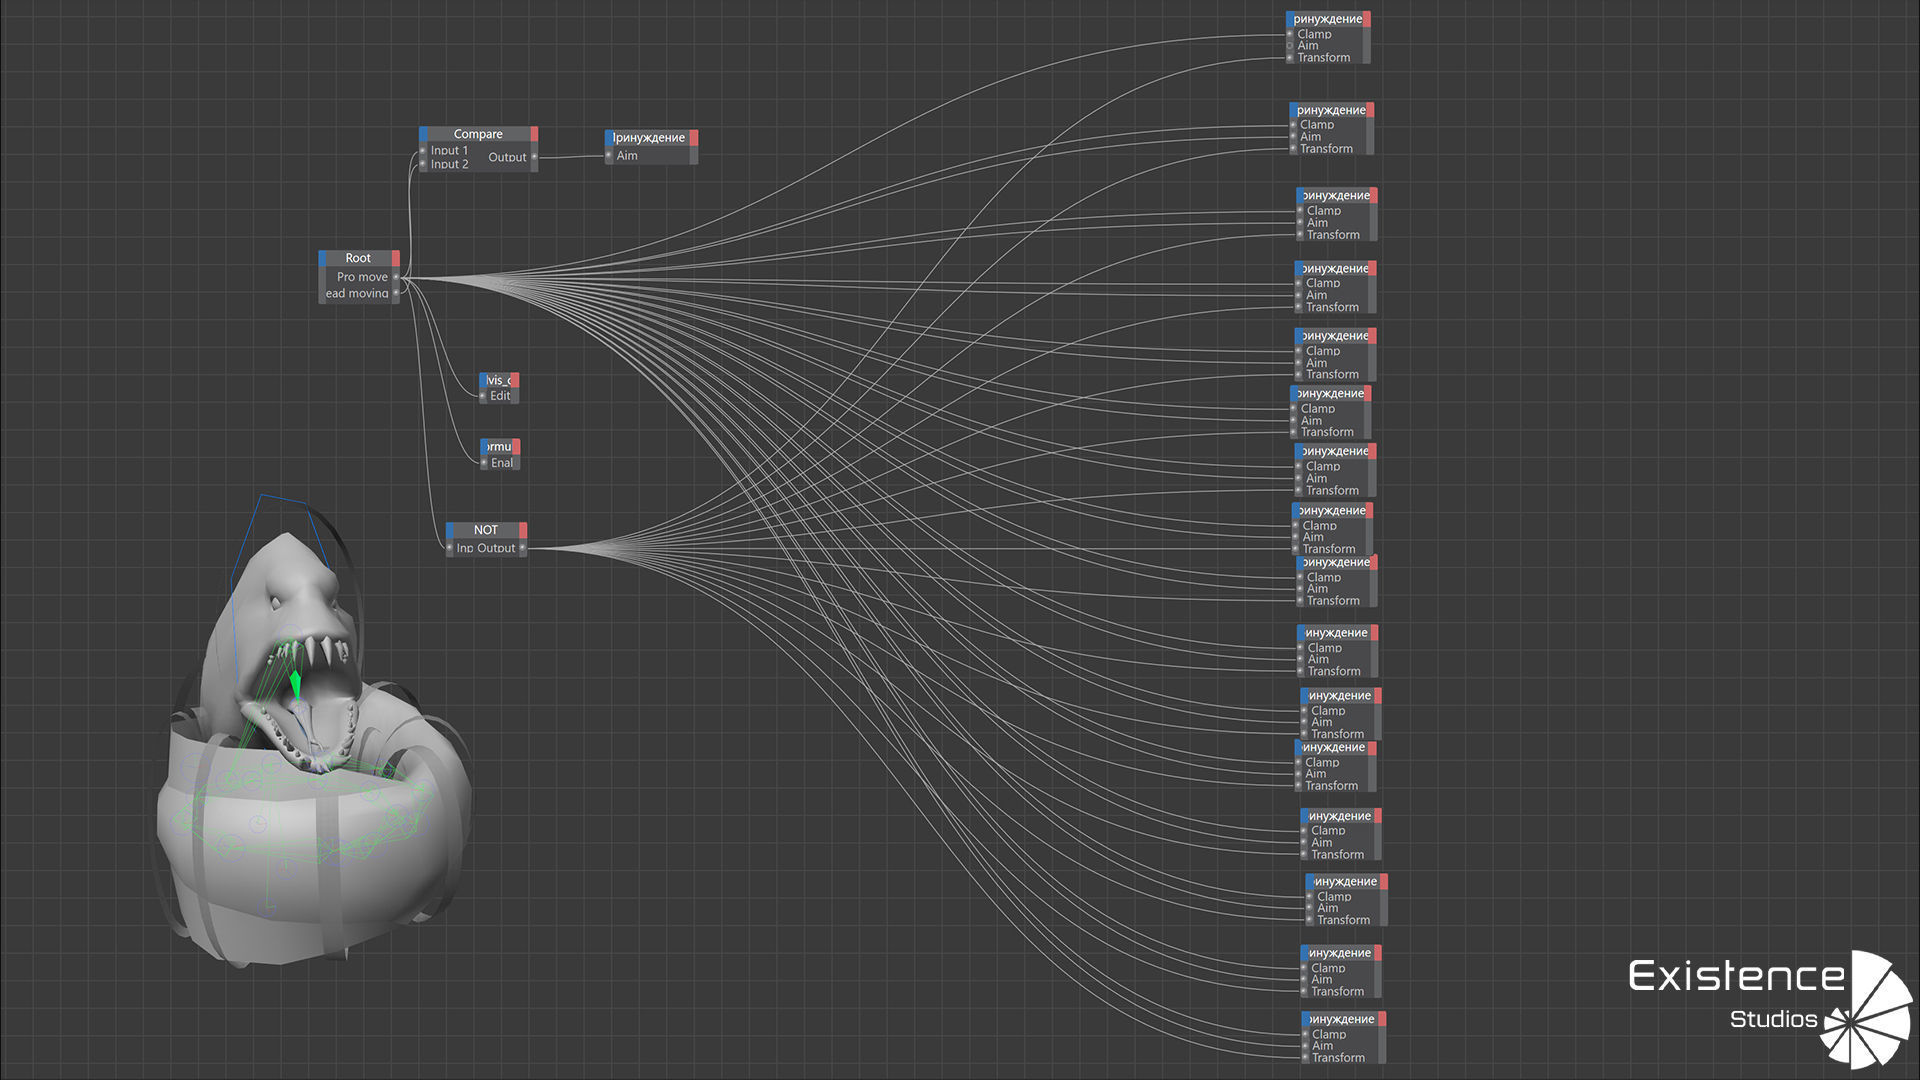Select the Root node title bar
This screenshot has height=1080, width=1920.
pos(358,258)
